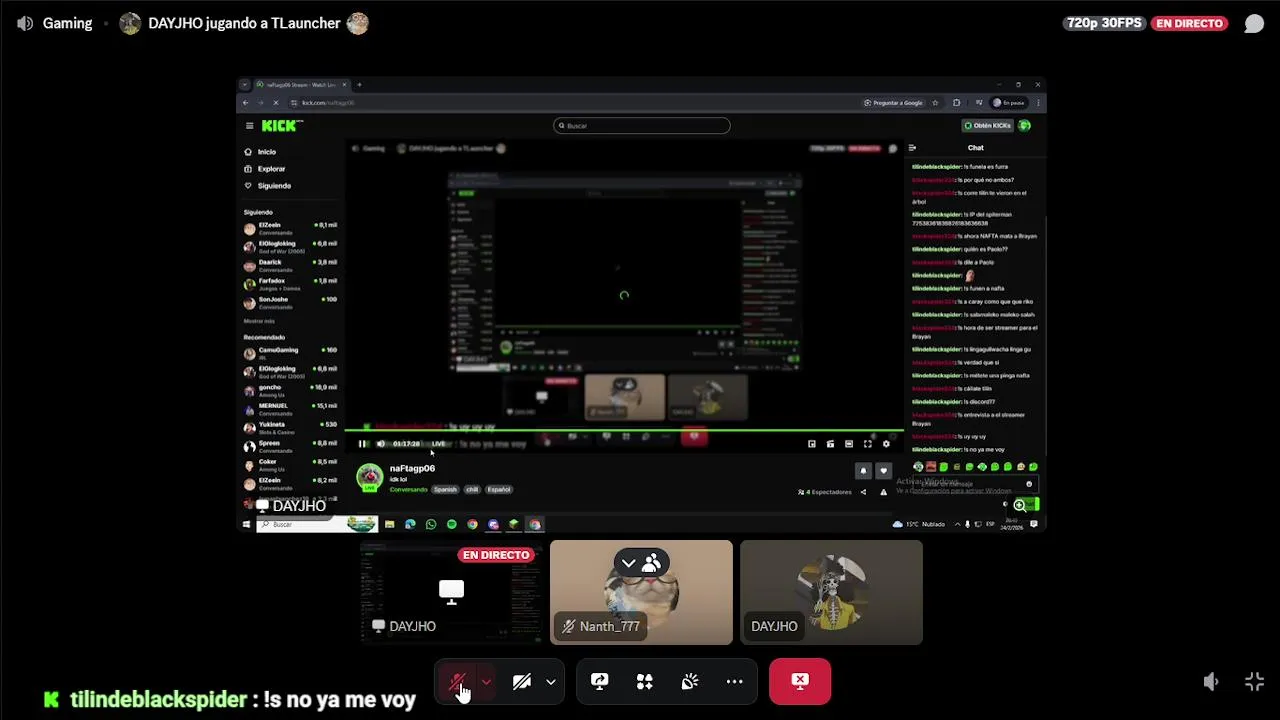Open the chat bubble icon at top right
This screenshot has width=1280, height=720.
pos(1254,23)
